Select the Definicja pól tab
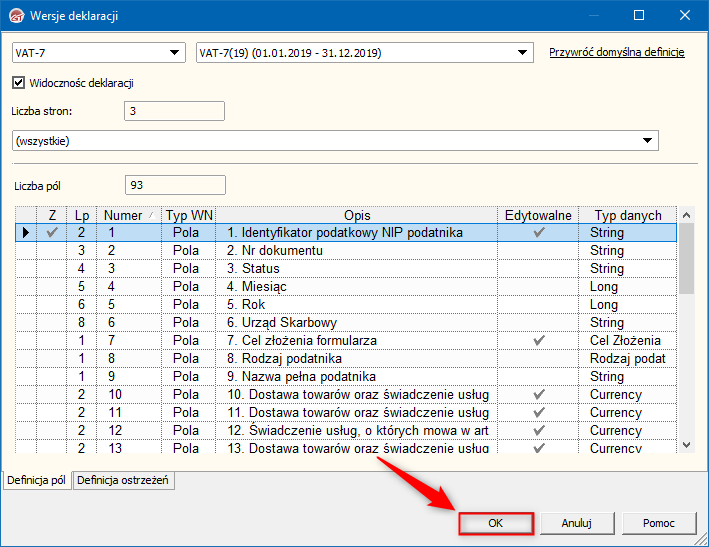Screen dimensions: 709x547 click(37, 481)
